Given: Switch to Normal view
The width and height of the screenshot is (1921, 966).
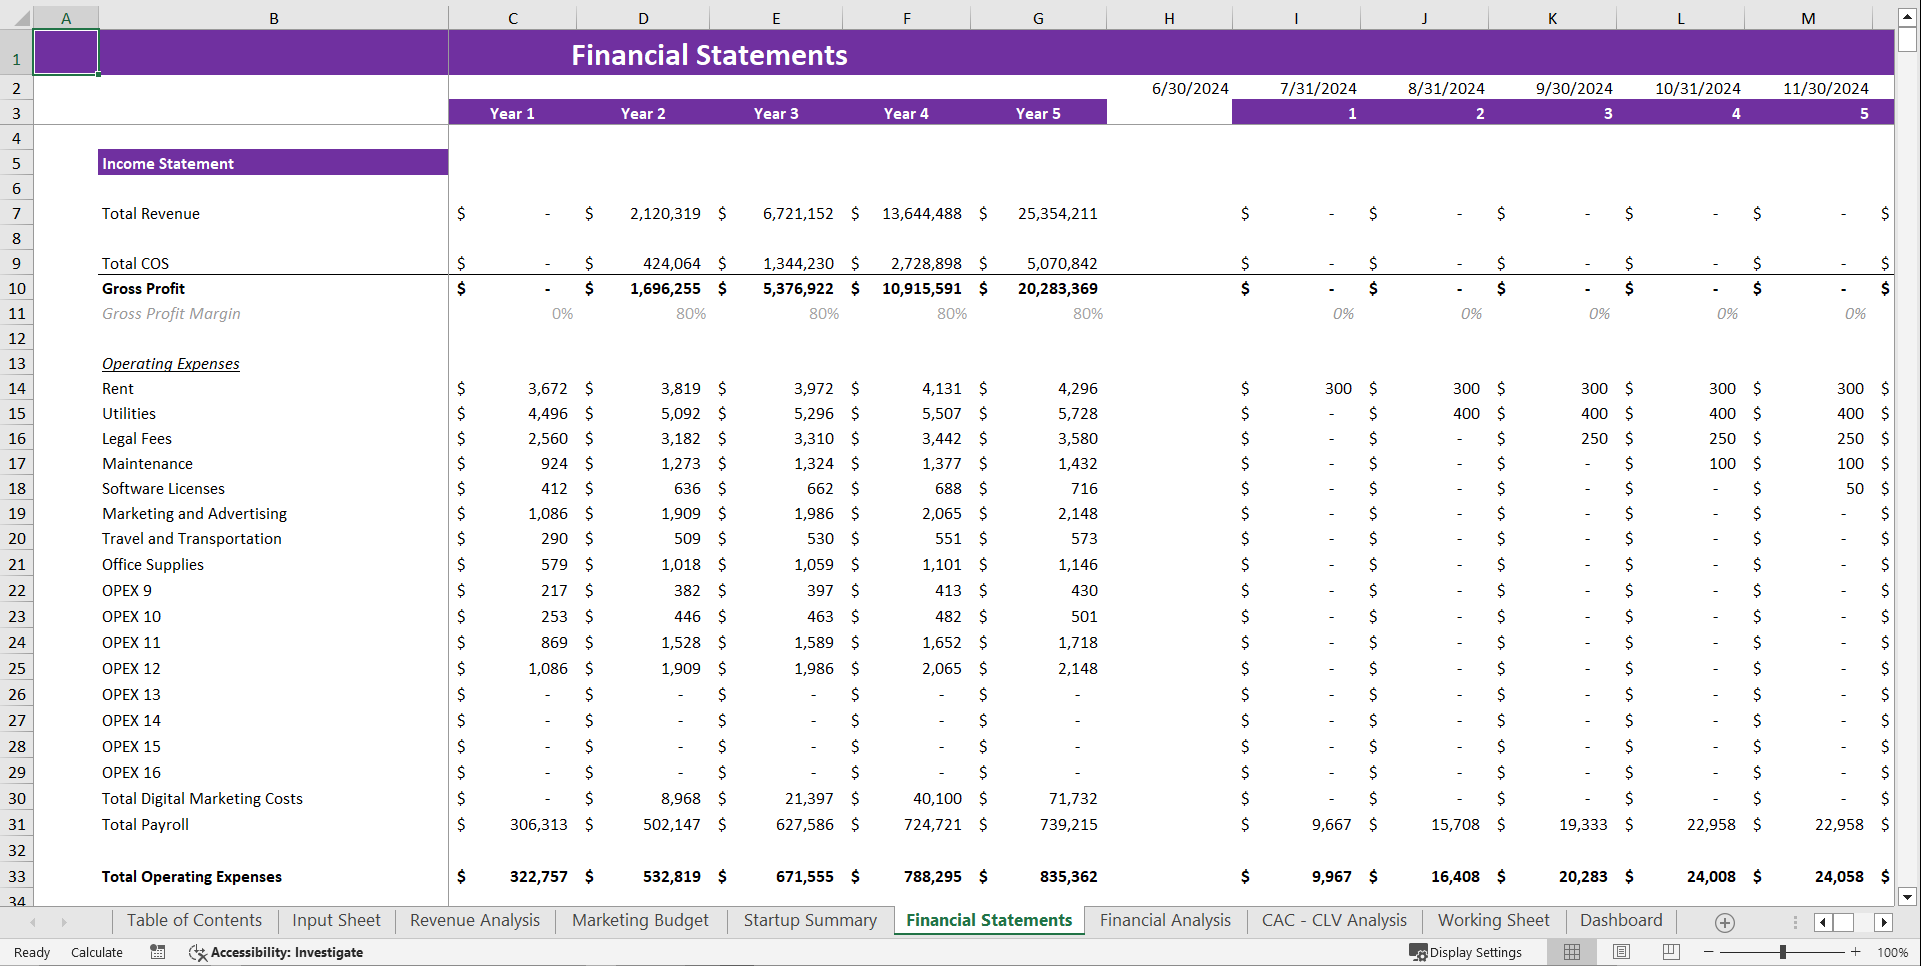Looking at the screenshot, I should click(1572, 952).
